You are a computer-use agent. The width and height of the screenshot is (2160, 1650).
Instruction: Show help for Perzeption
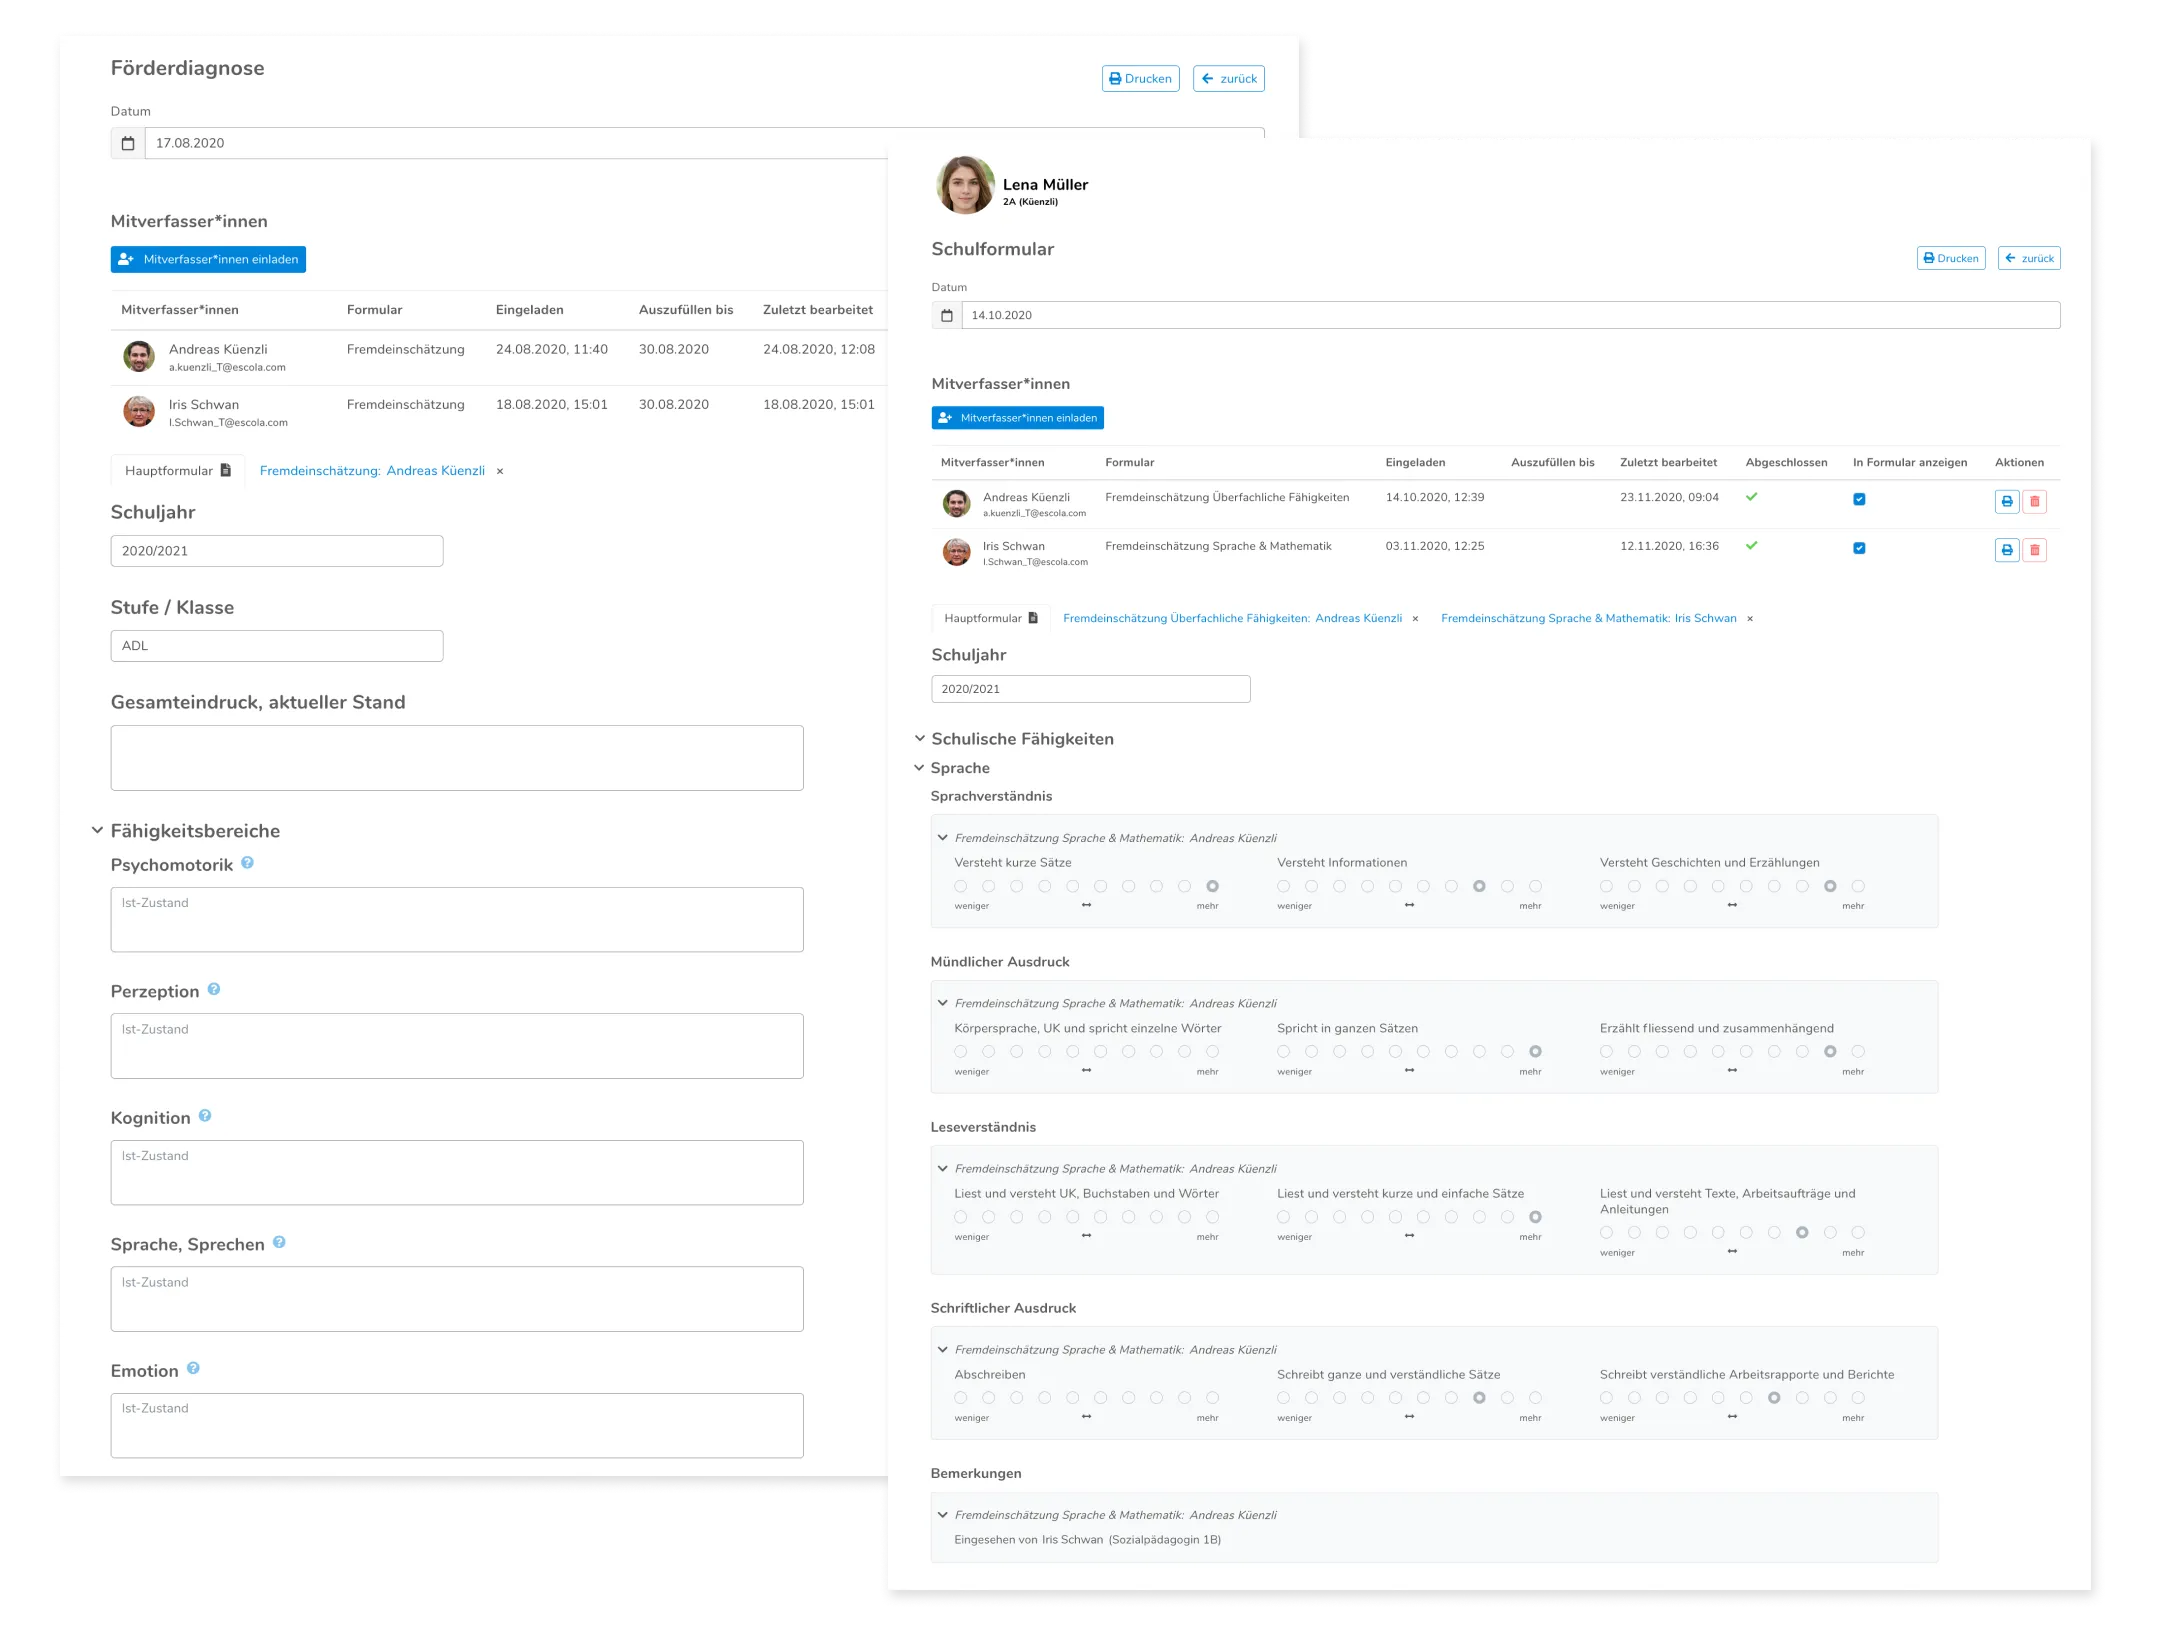(214, 989)
